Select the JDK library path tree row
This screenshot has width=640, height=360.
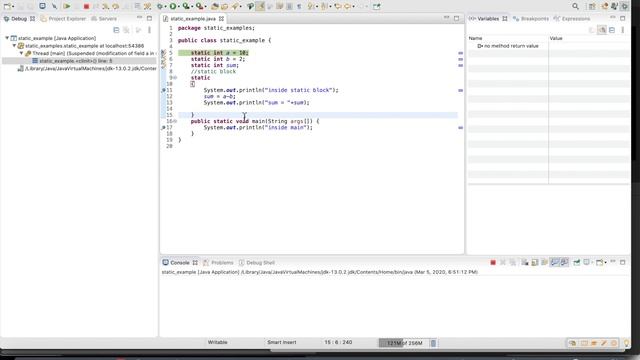point(87,69)
